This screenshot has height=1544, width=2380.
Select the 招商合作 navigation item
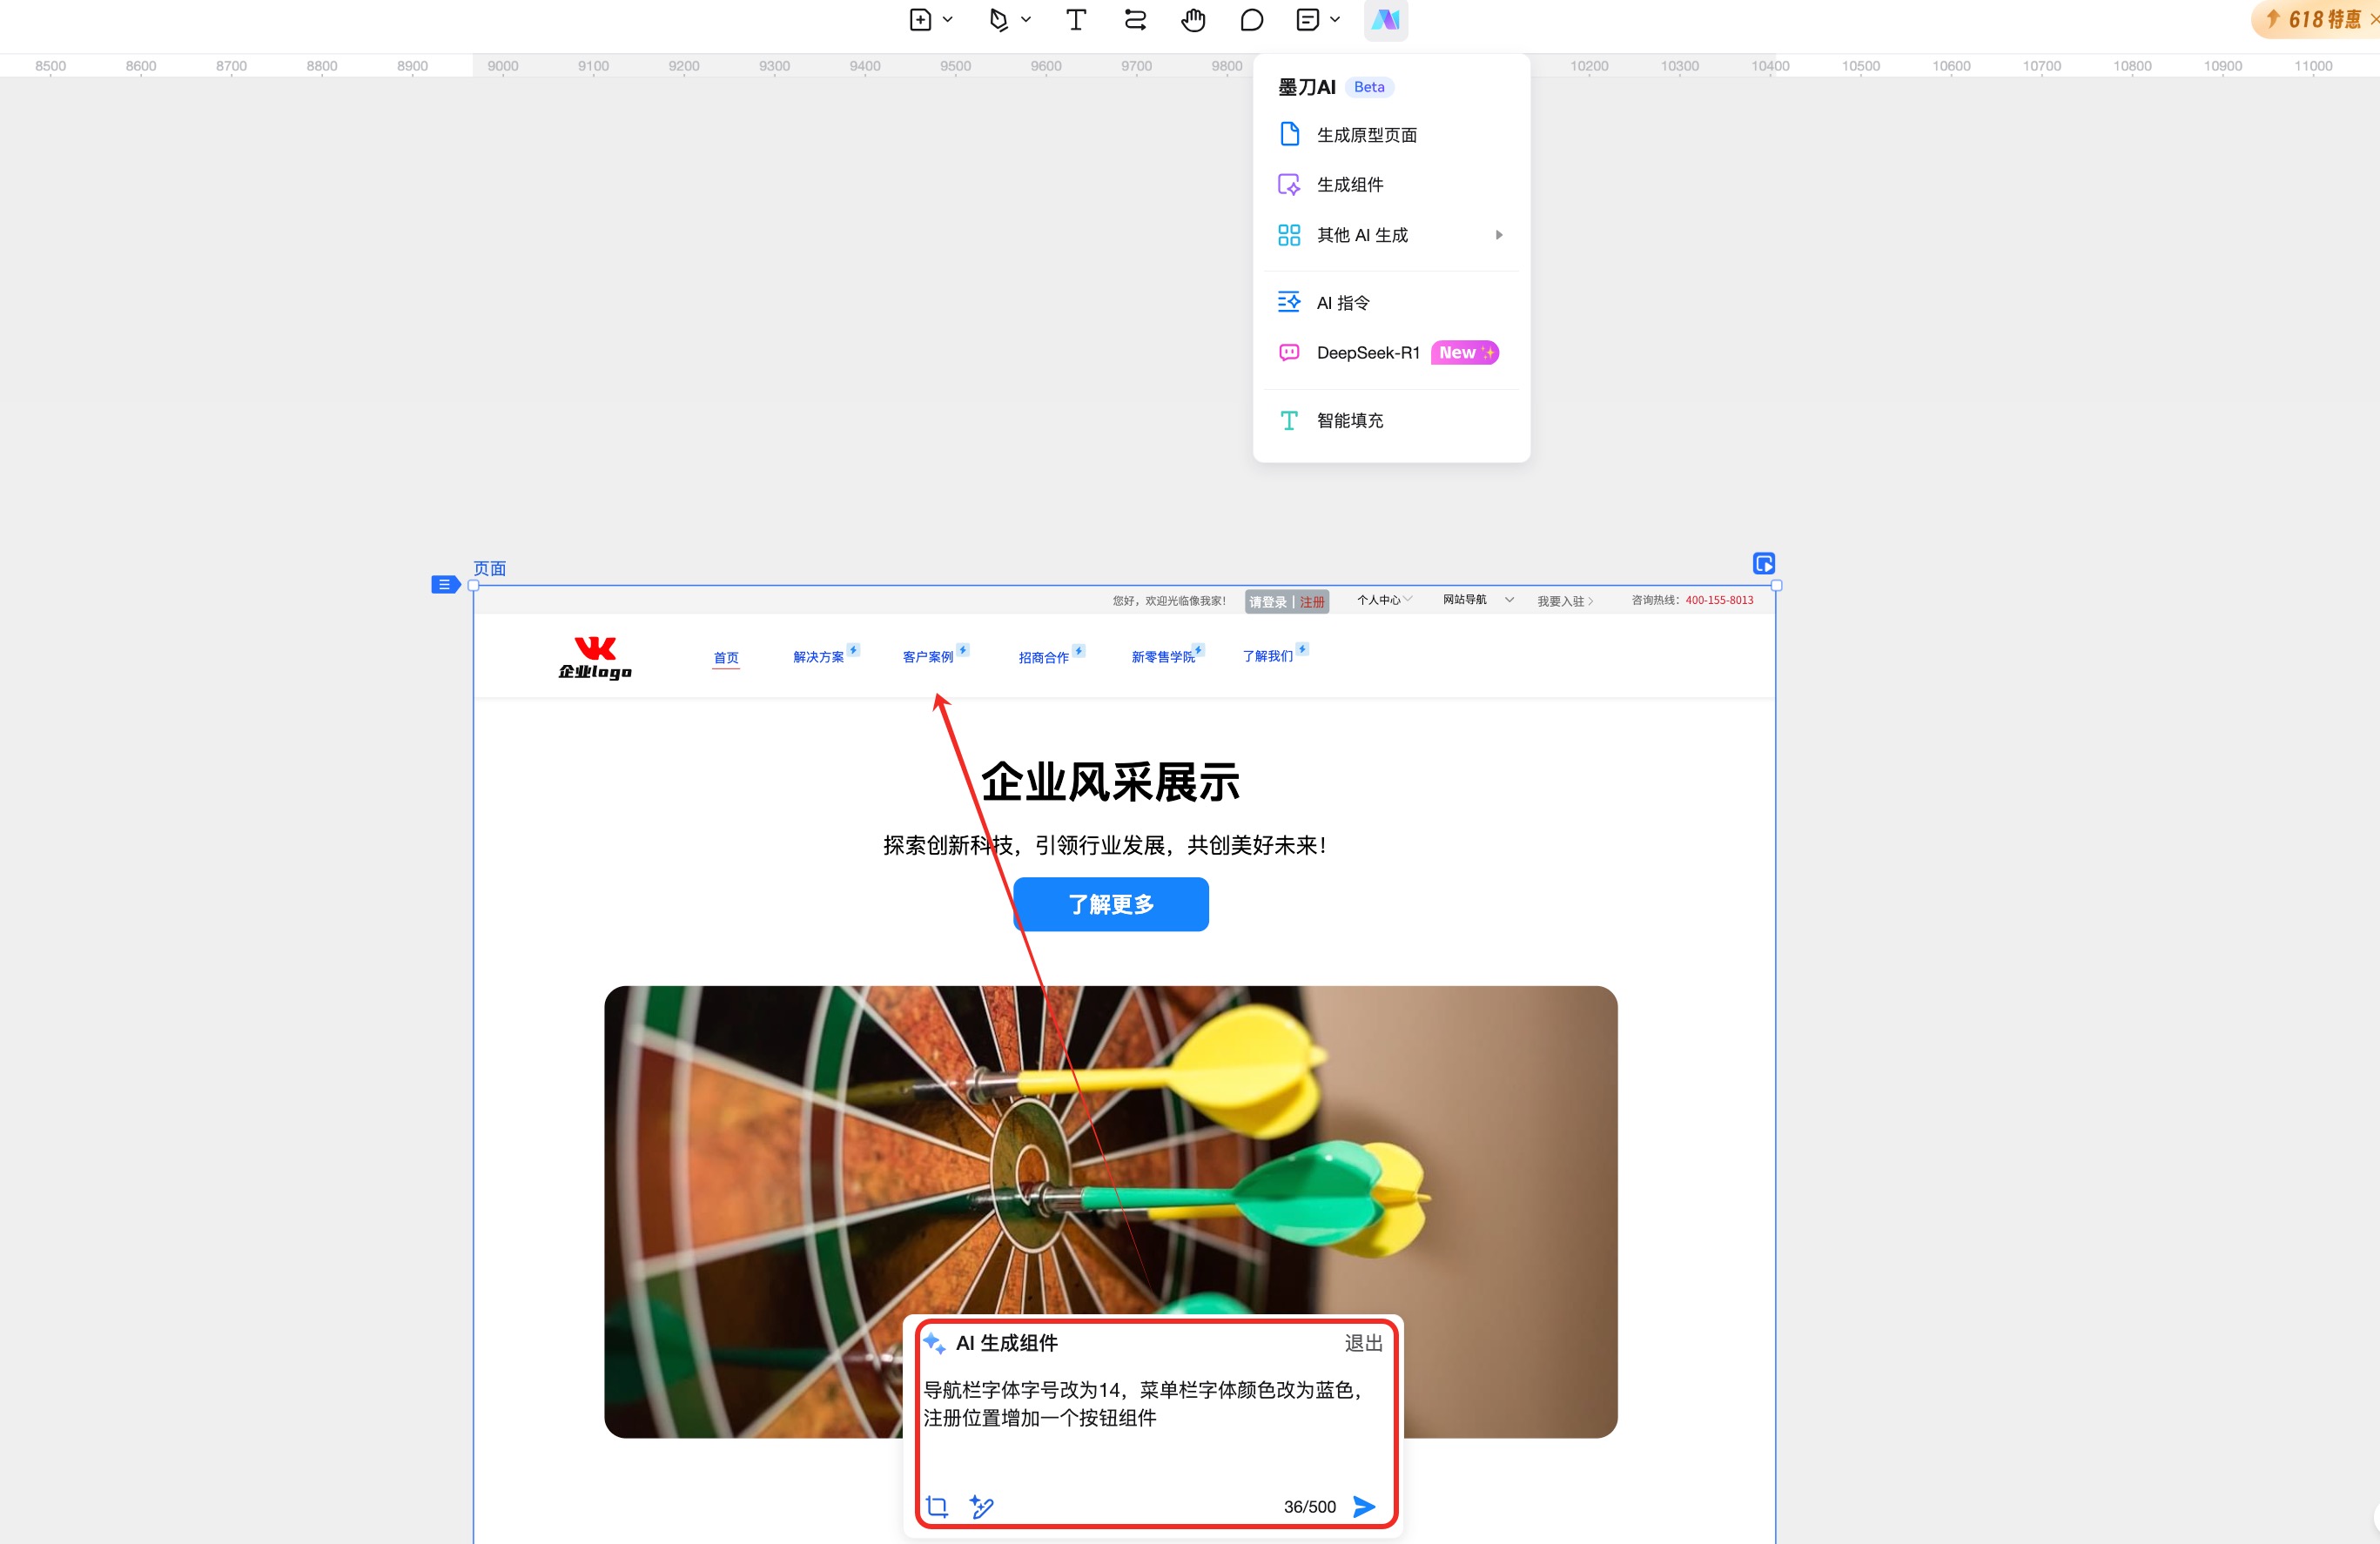1043,658
